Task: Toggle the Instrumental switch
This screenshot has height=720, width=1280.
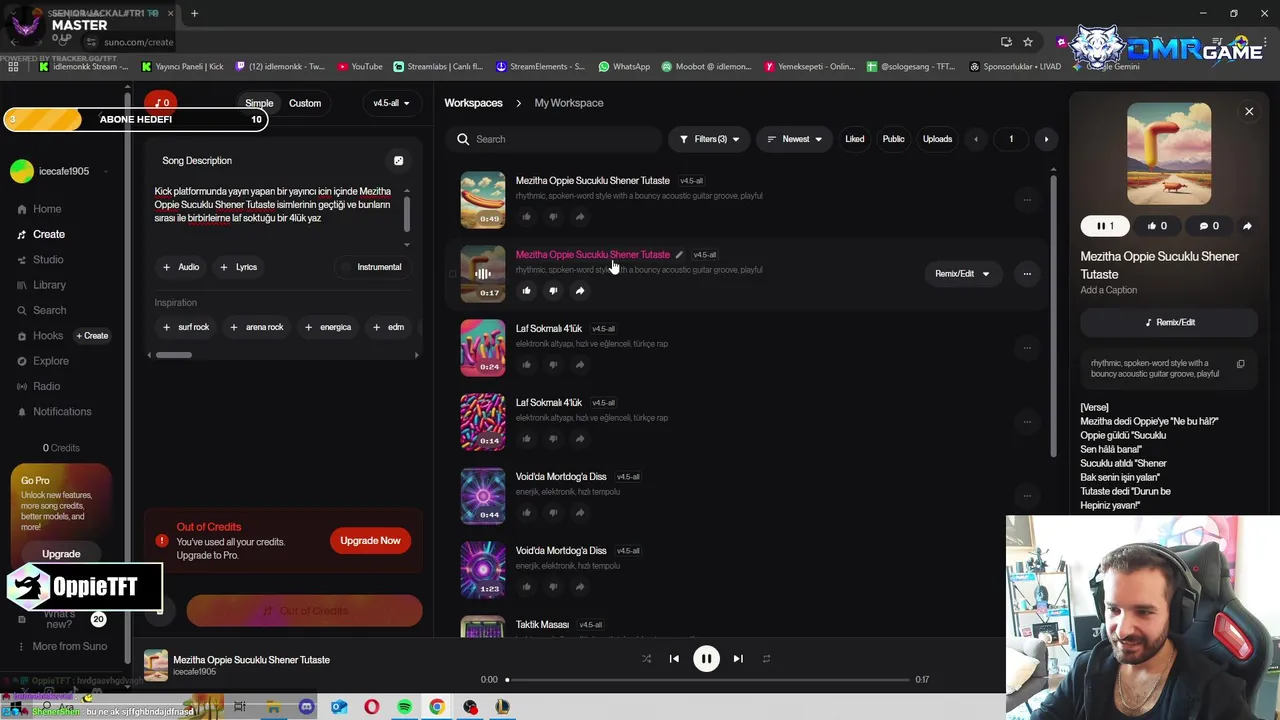Action: point(371,267)
